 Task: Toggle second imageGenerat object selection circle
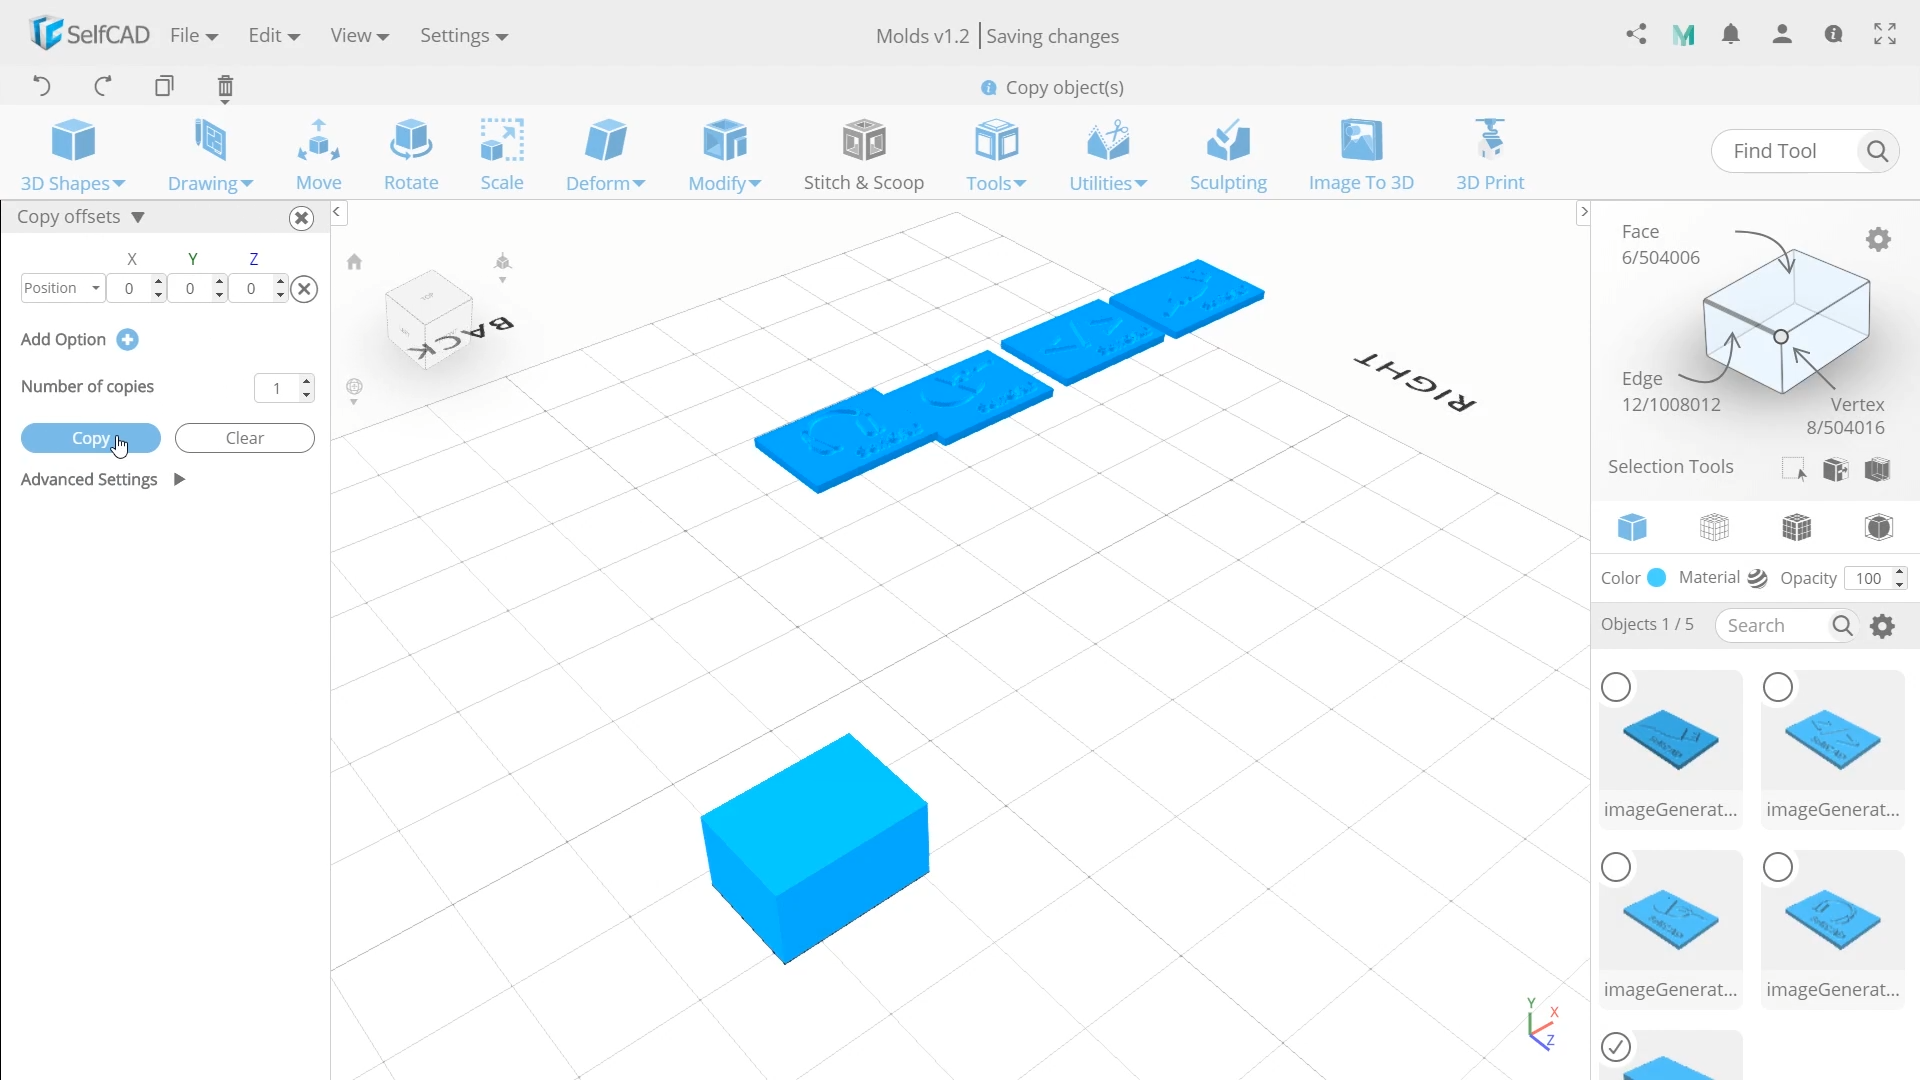1778,688
